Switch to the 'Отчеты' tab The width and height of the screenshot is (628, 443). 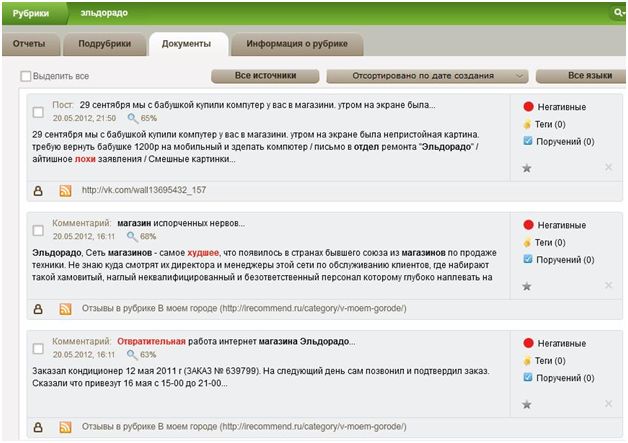point(29,44)
